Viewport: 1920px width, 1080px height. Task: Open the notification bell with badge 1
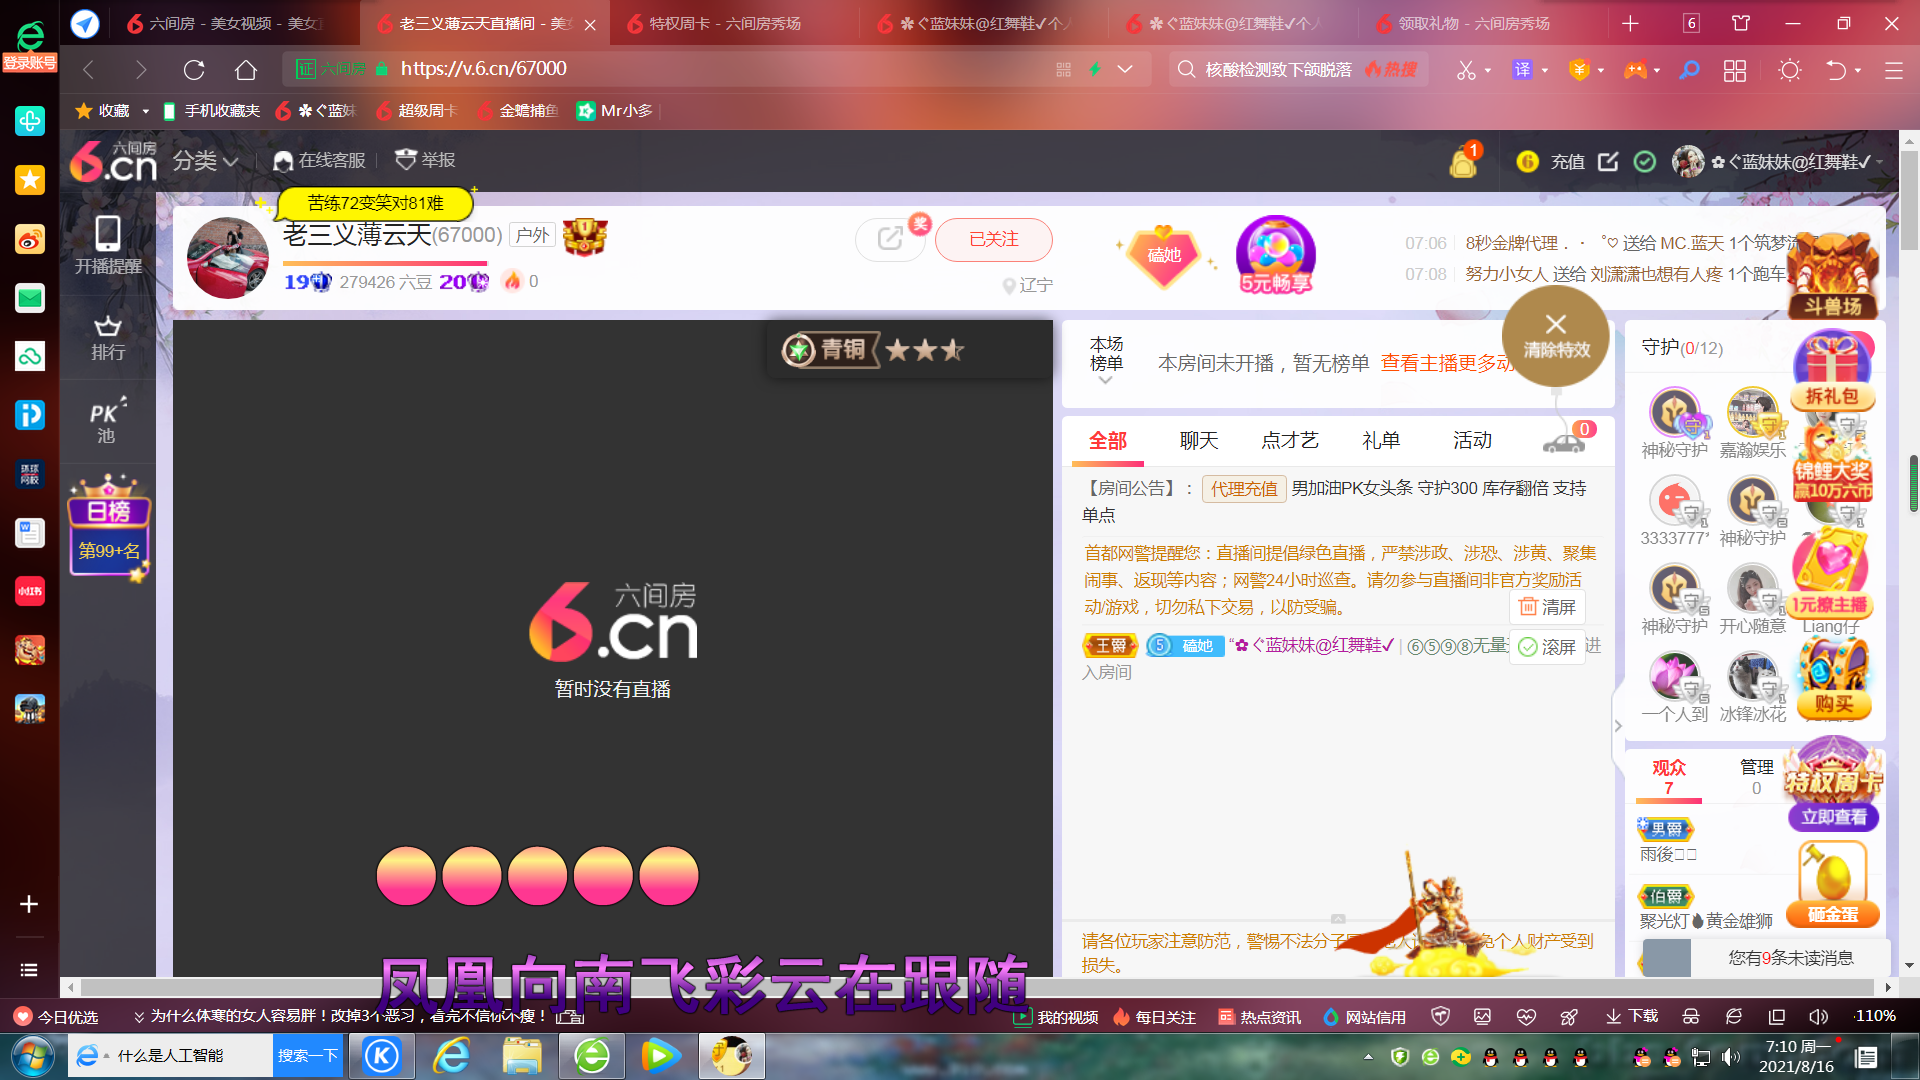coord(1464,161)
